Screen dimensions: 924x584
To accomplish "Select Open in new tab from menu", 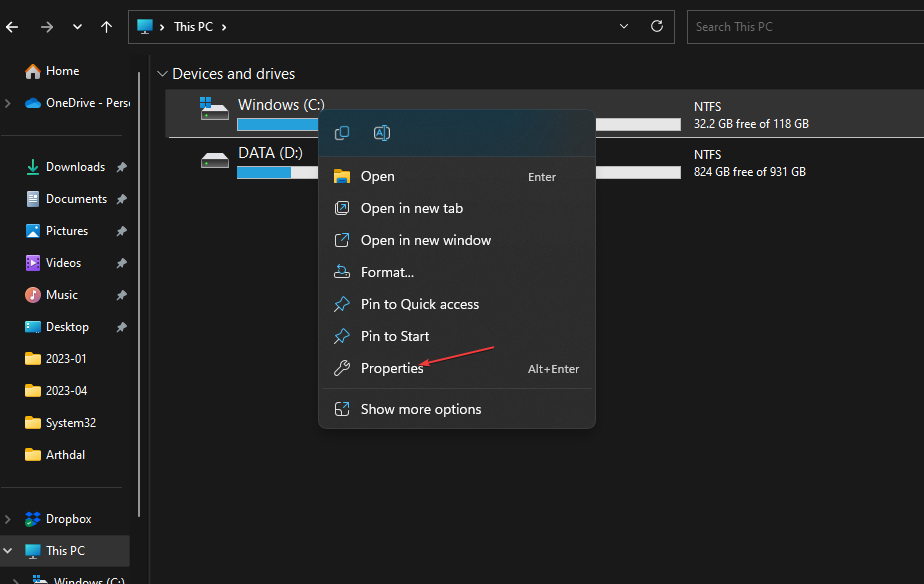I will (x=413, y=208).
